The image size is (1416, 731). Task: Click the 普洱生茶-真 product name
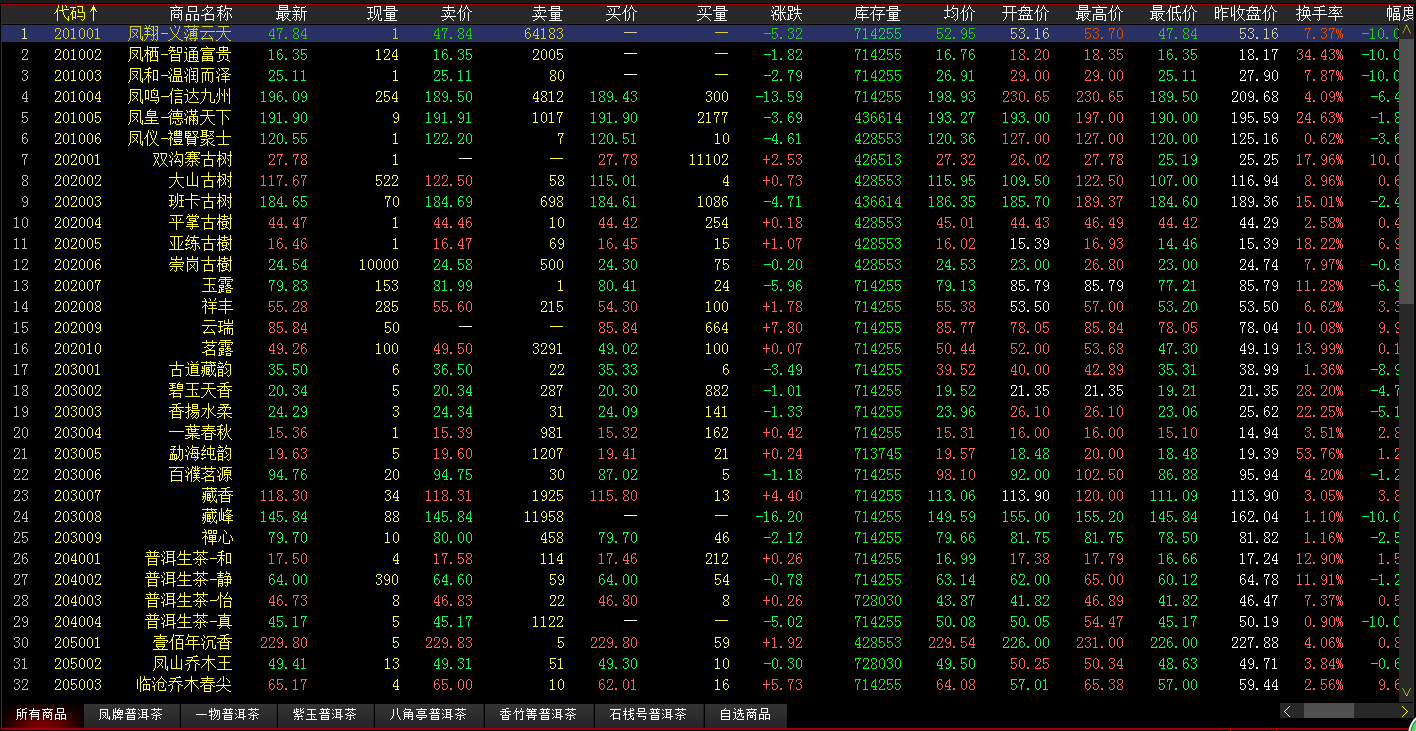pyautogui.click(x=189, y=622)
